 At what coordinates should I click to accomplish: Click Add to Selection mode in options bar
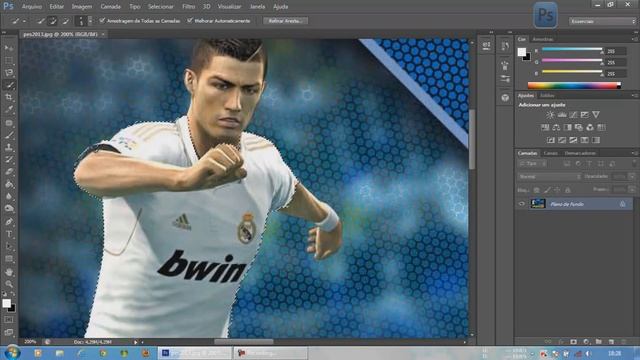point(53,21)
